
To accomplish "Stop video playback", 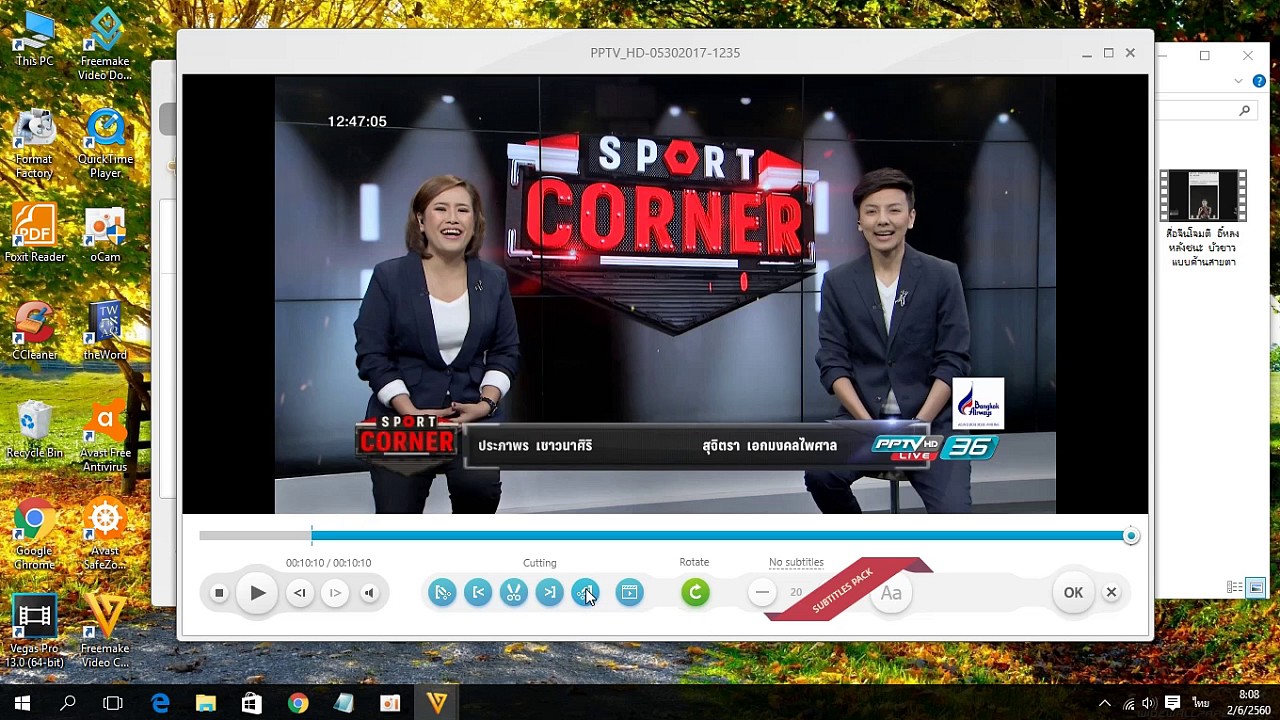I will pyautogui.click(x=219, y=593).
